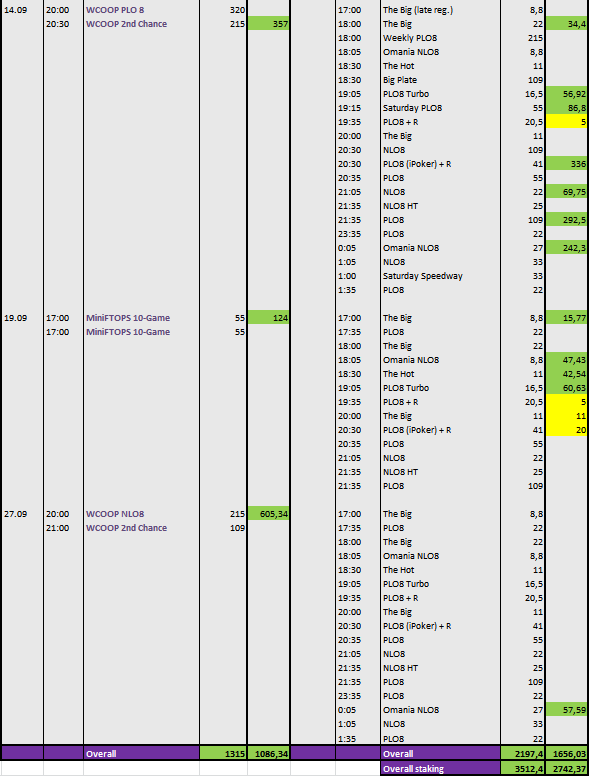Select the green 336 payout cell

pos(567,164)
